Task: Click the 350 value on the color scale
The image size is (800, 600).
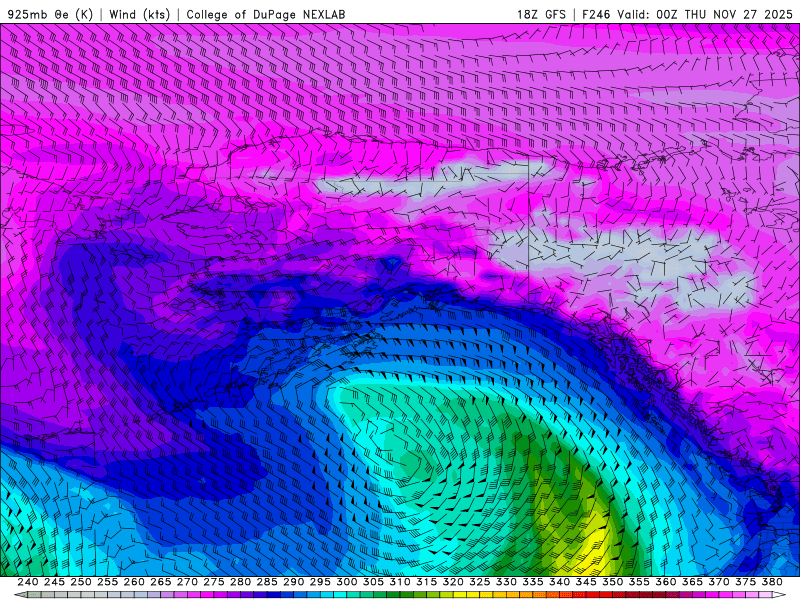Action: click(x=612, y=582)
